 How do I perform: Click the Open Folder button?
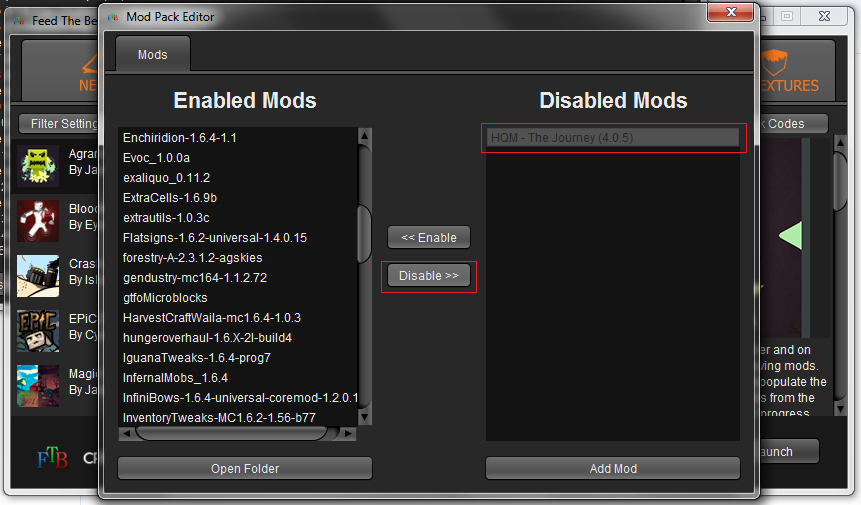[245, 468]
